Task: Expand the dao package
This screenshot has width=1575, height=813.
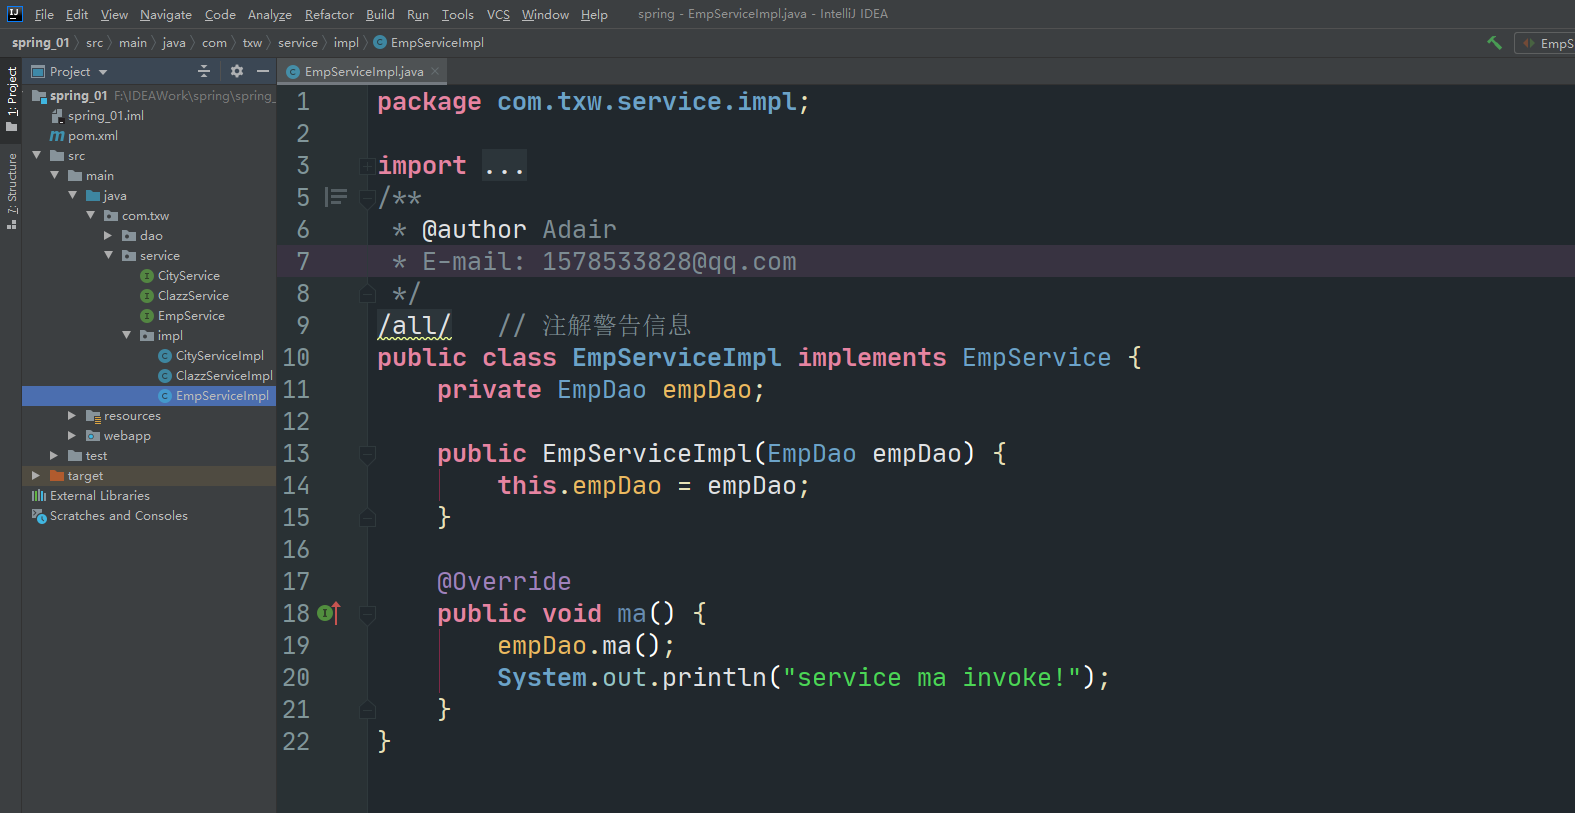Action: click(x=108, y=236)
